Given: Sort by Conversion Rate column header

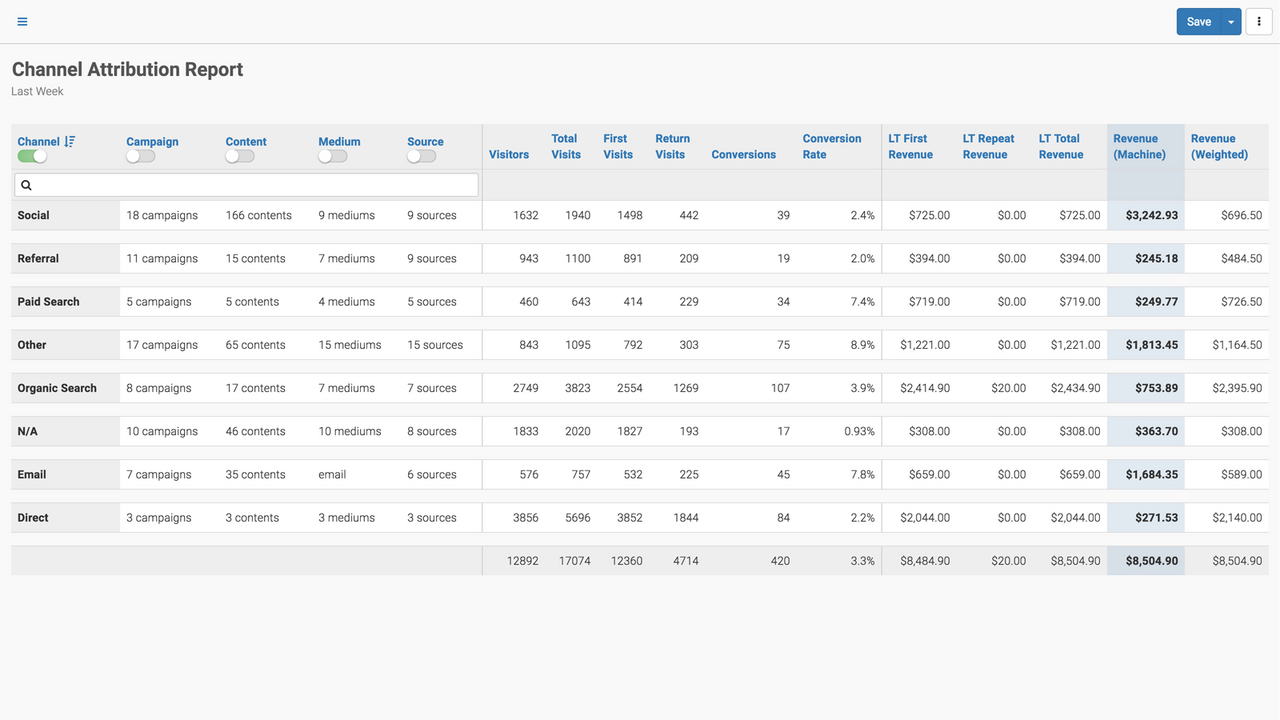Looking at the screenshot, I should pos(832,147).
